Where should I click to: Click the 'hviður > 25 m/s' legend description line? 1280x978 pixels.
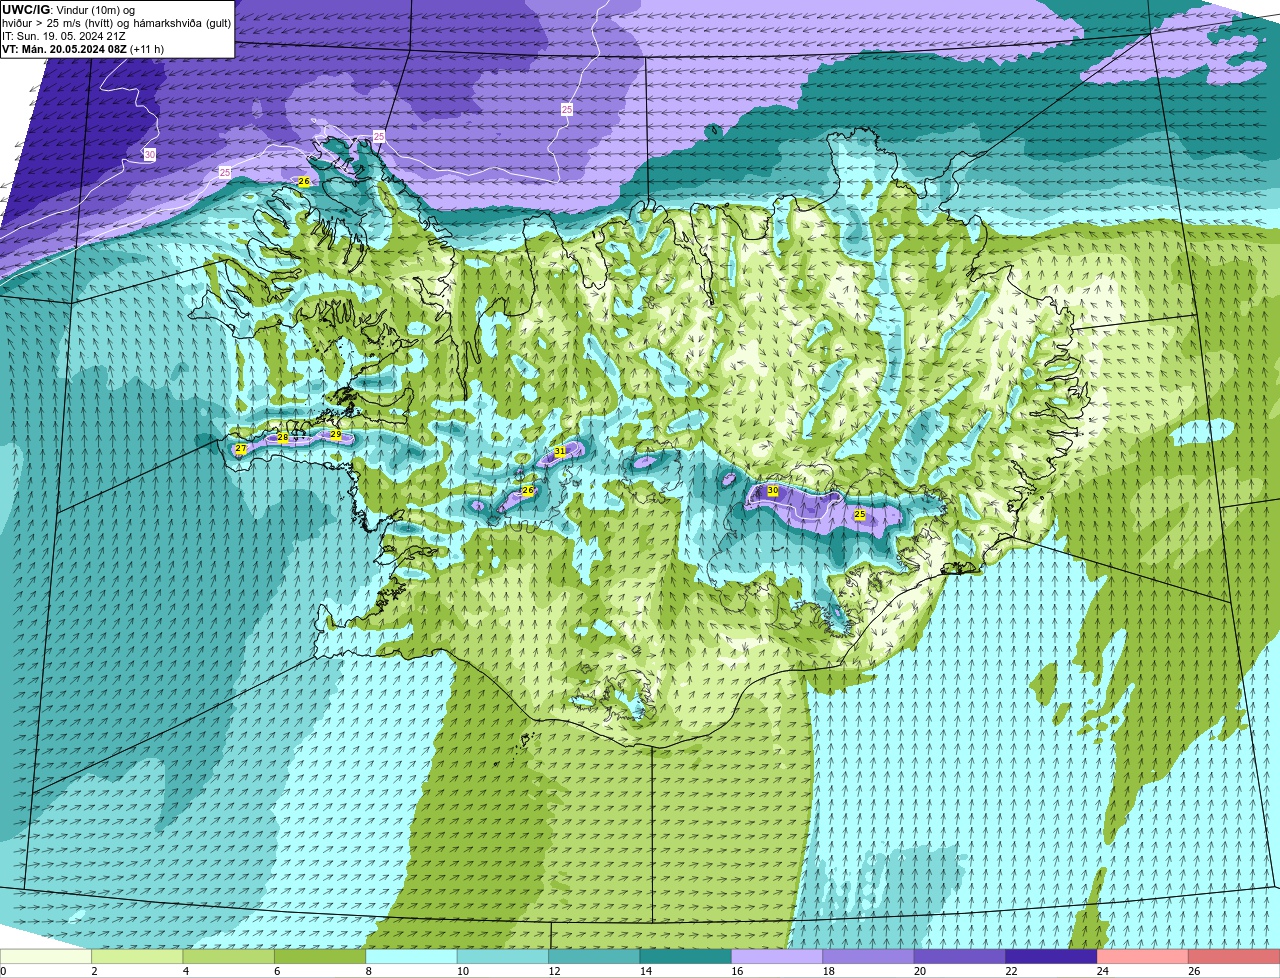[x=116, y=23]
